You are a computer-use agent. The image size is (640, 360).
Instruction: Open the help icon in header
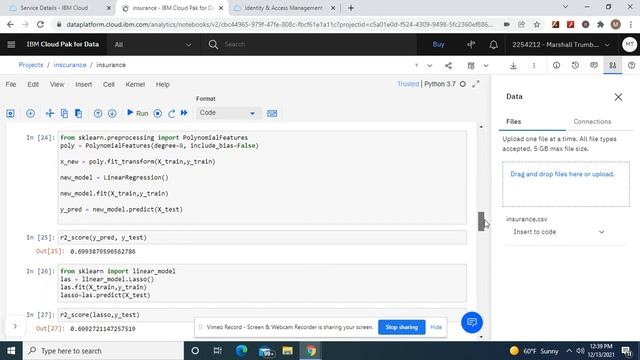631,65
